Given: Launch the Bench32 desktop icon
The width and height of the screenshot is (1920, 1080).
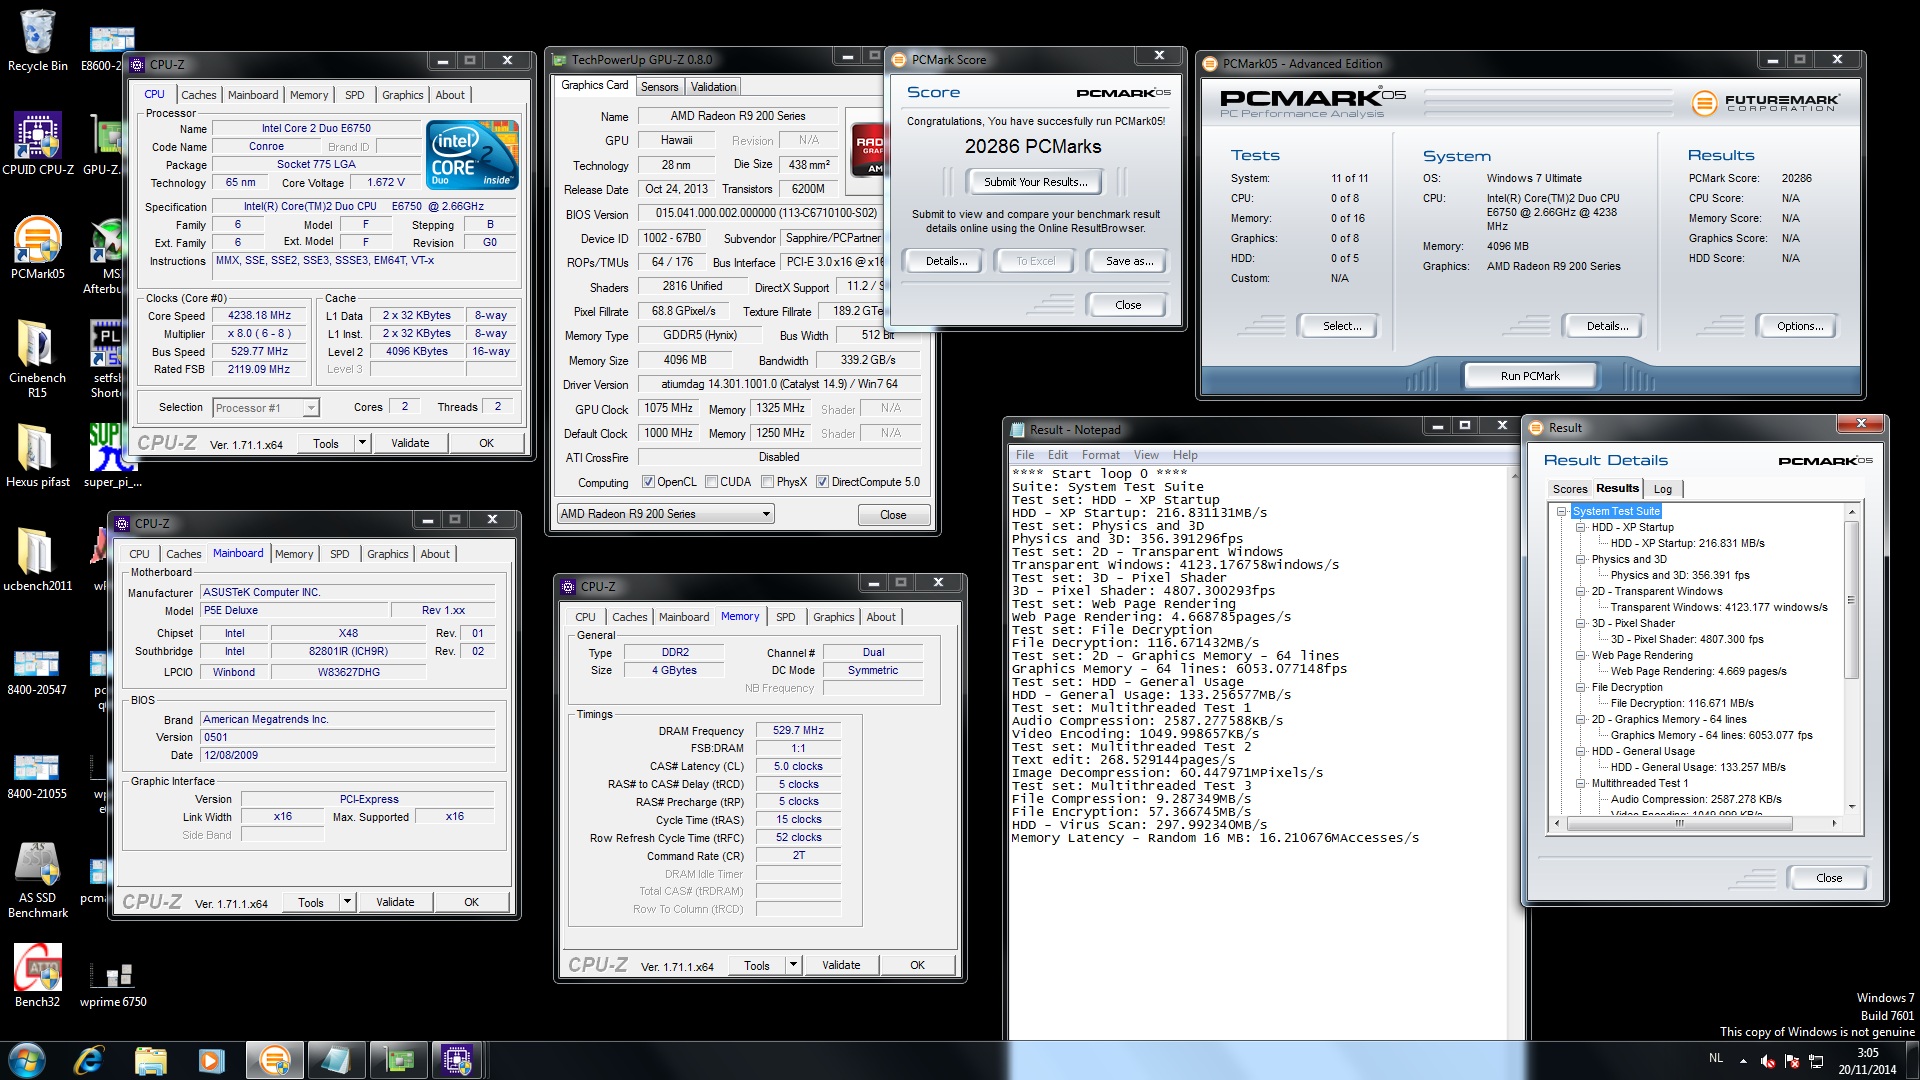Looking at the screenshot, I should click(x=37, y=976).
